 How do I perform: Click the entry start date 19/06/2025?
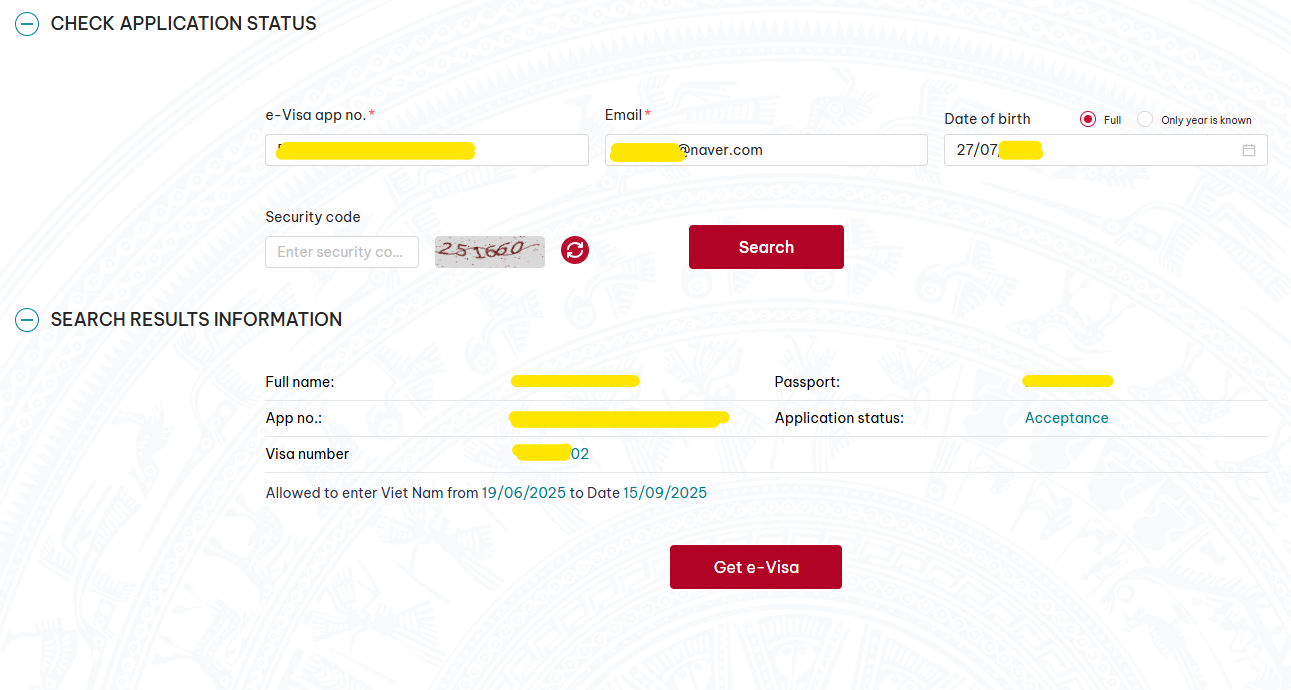pyautogui.click(x=524, y=493)
